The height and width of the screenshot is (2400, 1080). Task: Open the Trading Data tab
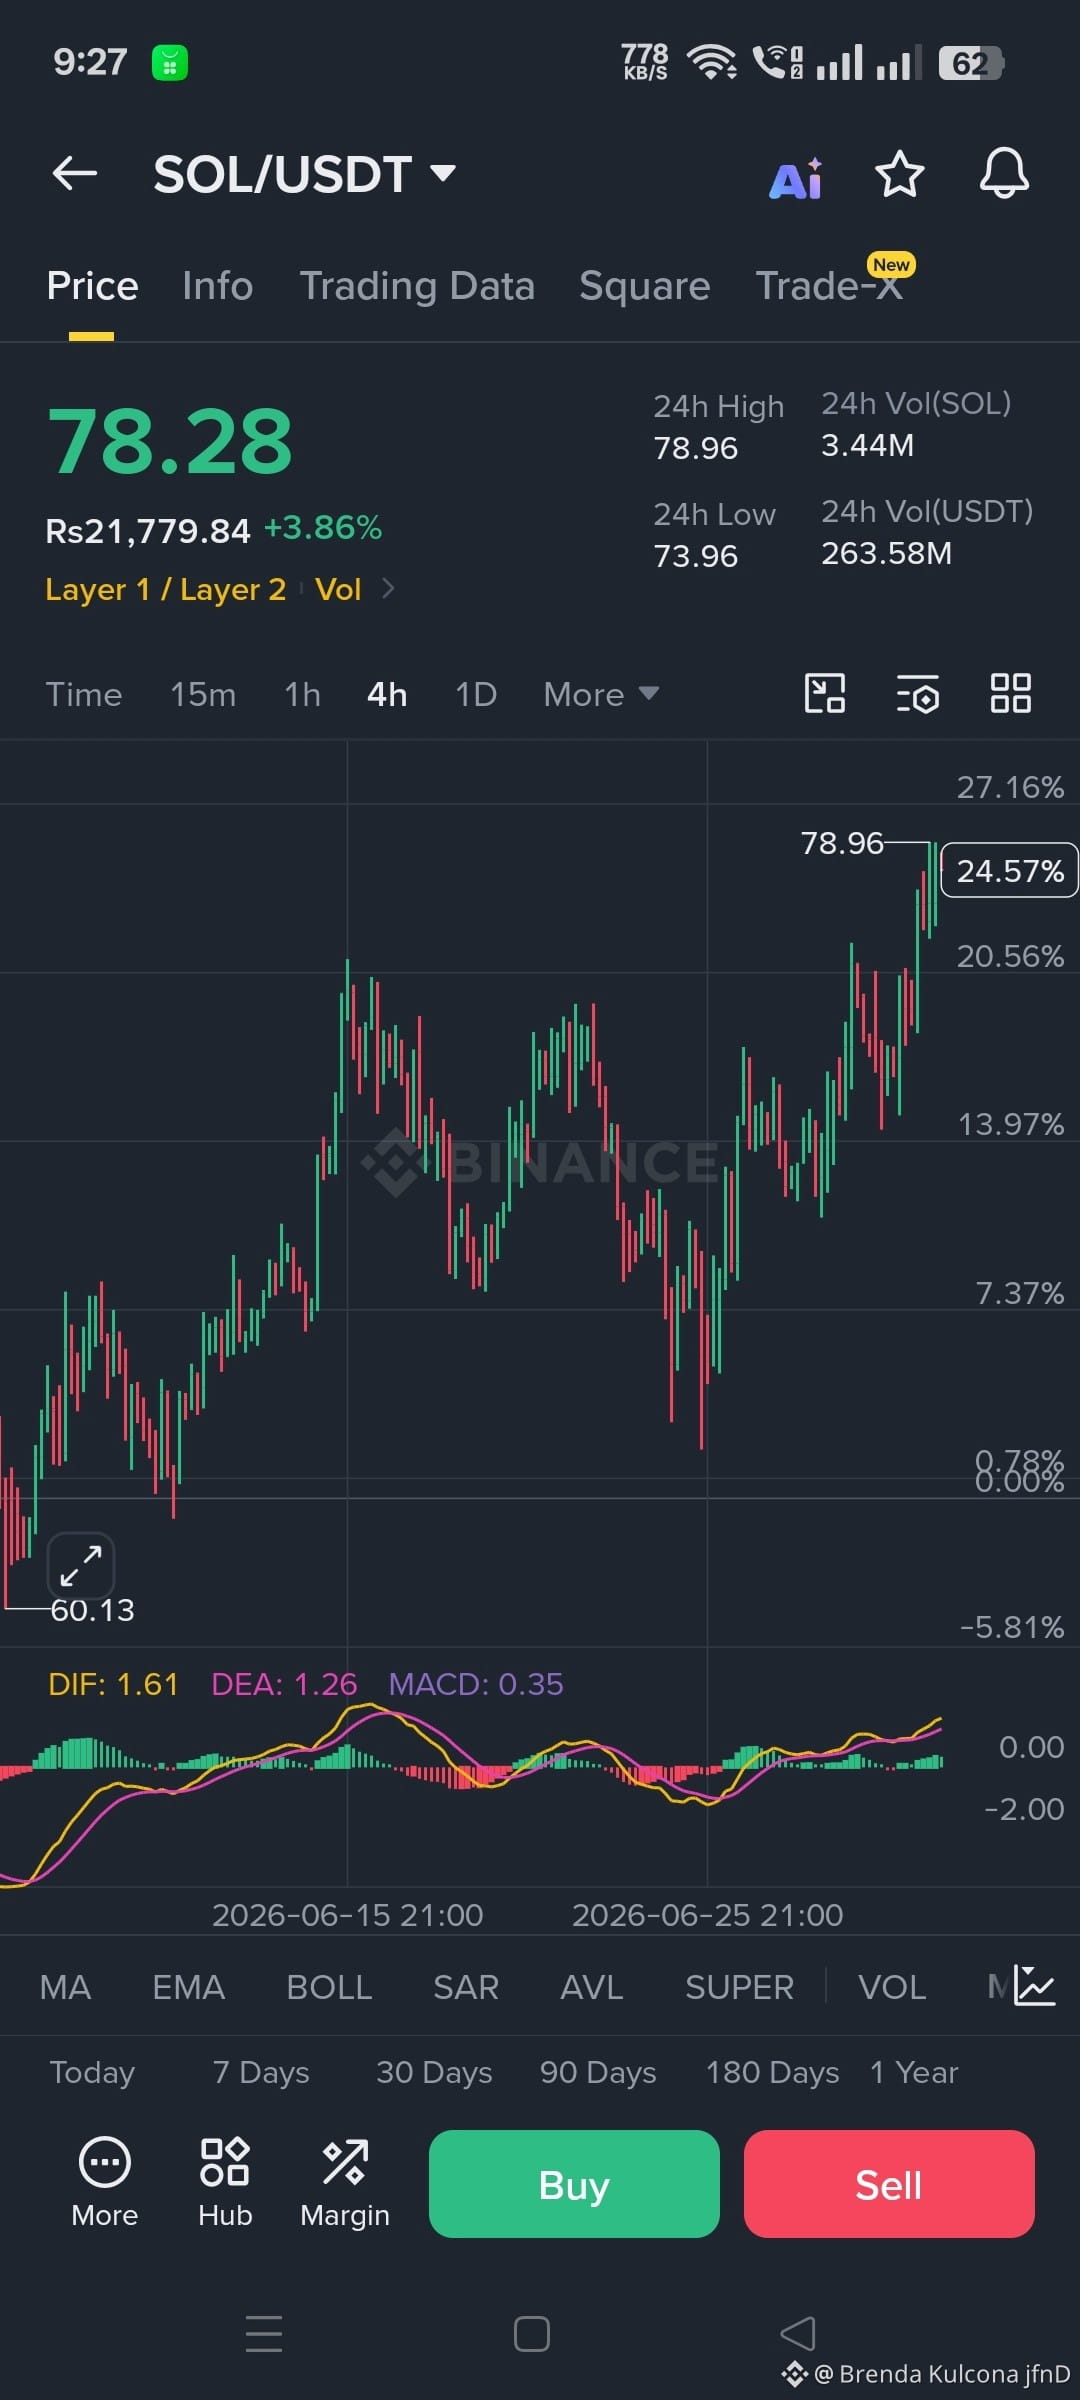click(x=417, y=286)
